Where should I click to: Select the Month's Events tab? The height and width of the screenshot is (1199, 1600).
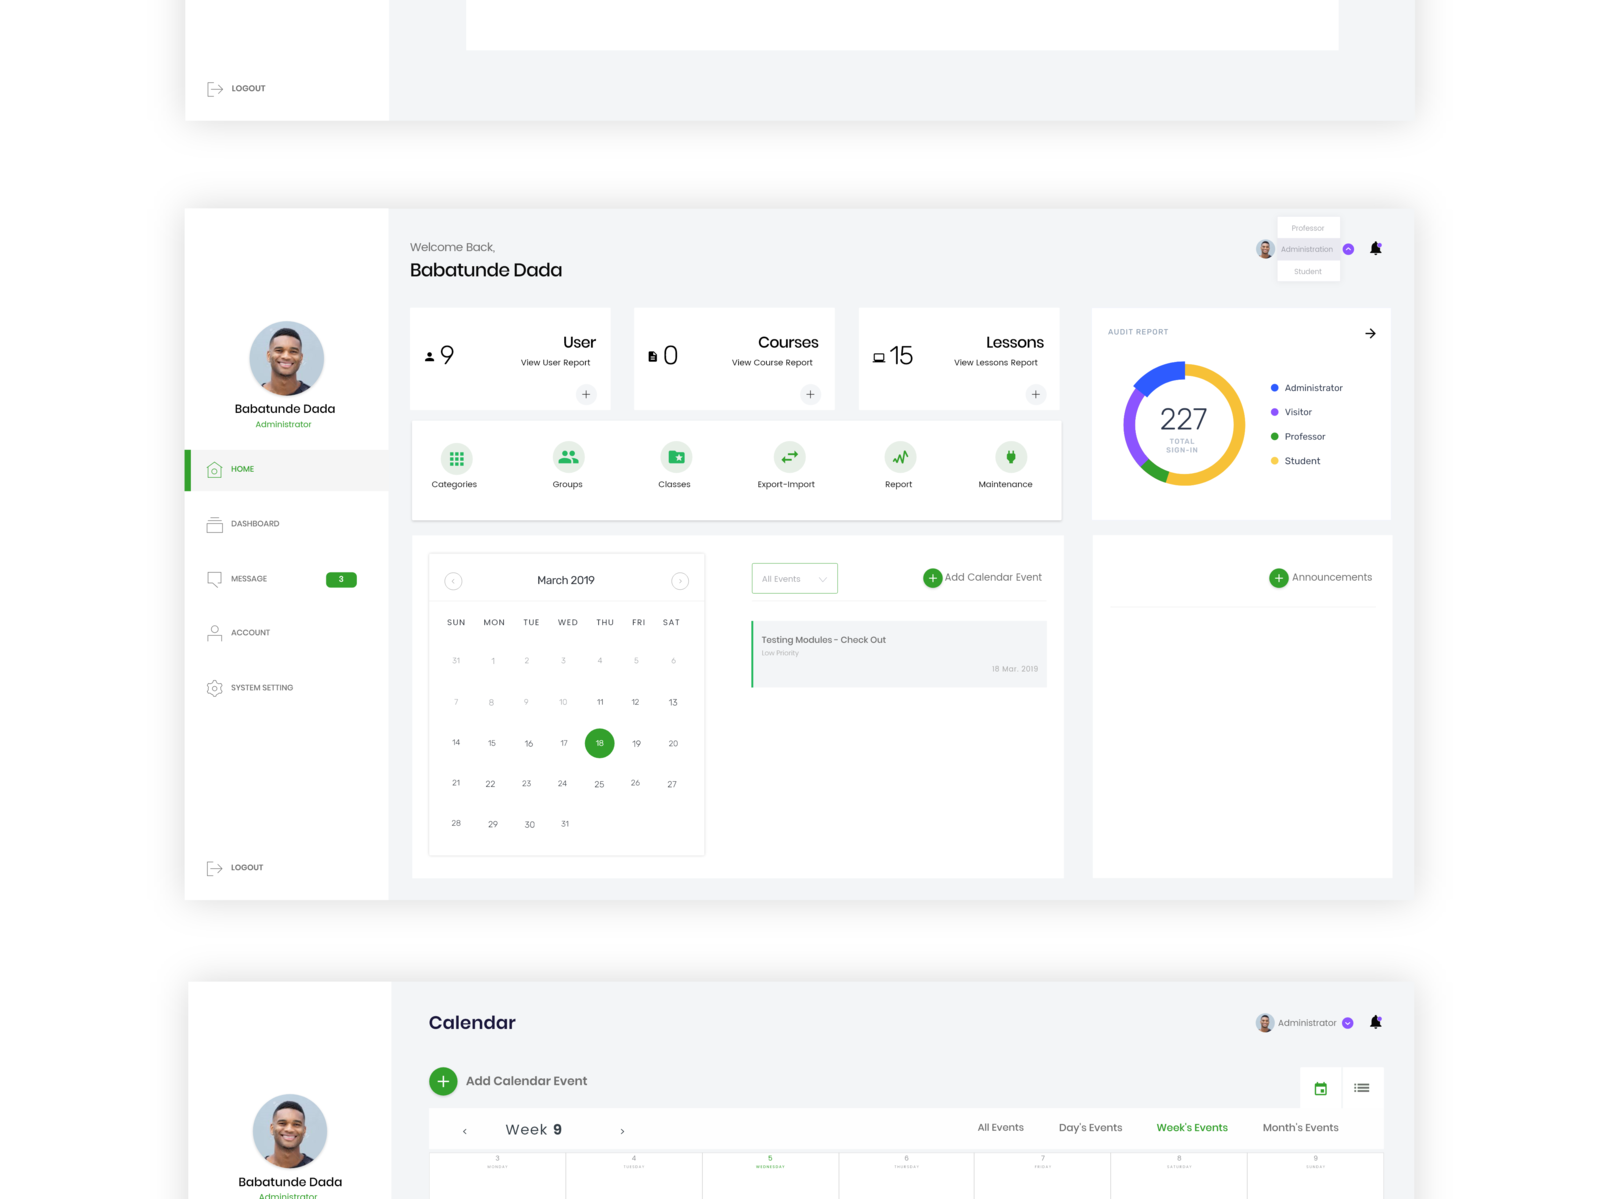pyautogui.click(x=1300, y=1128)
